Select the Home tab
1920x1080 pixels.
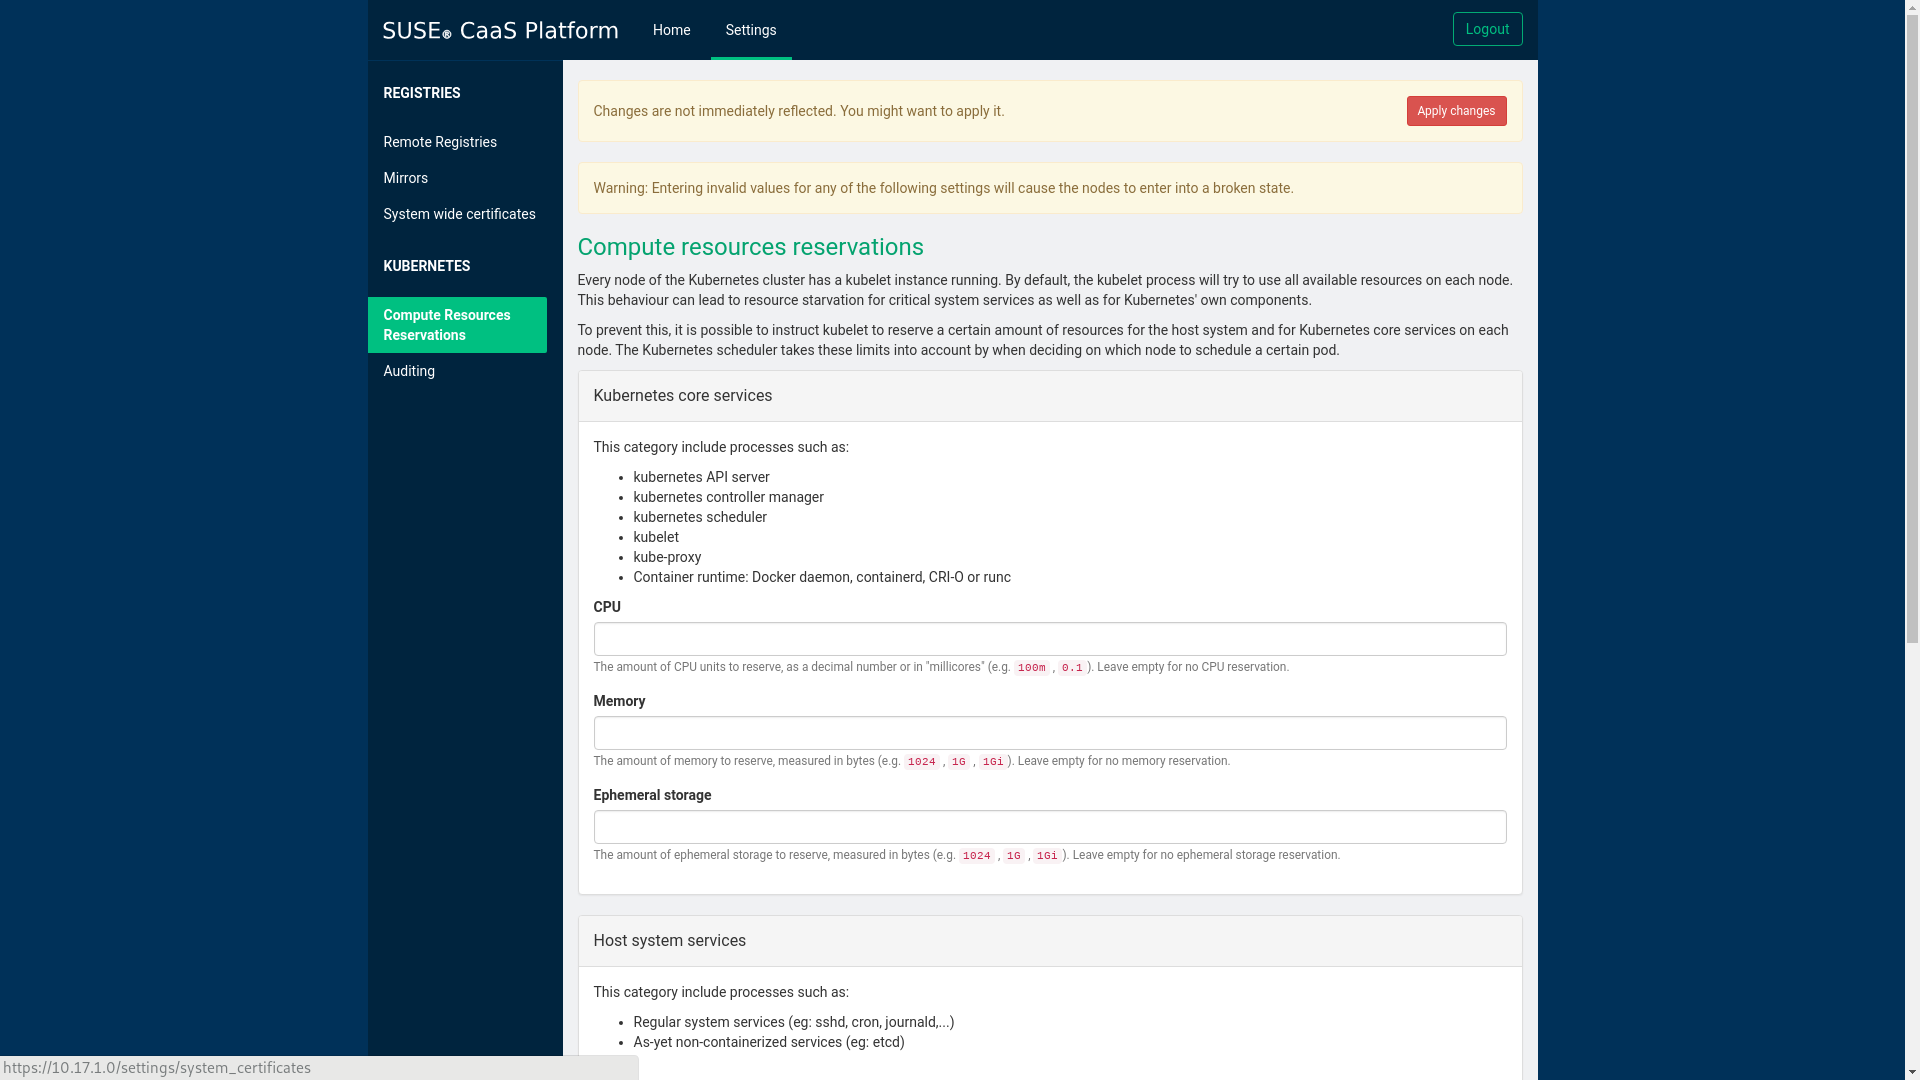[671, 29]
